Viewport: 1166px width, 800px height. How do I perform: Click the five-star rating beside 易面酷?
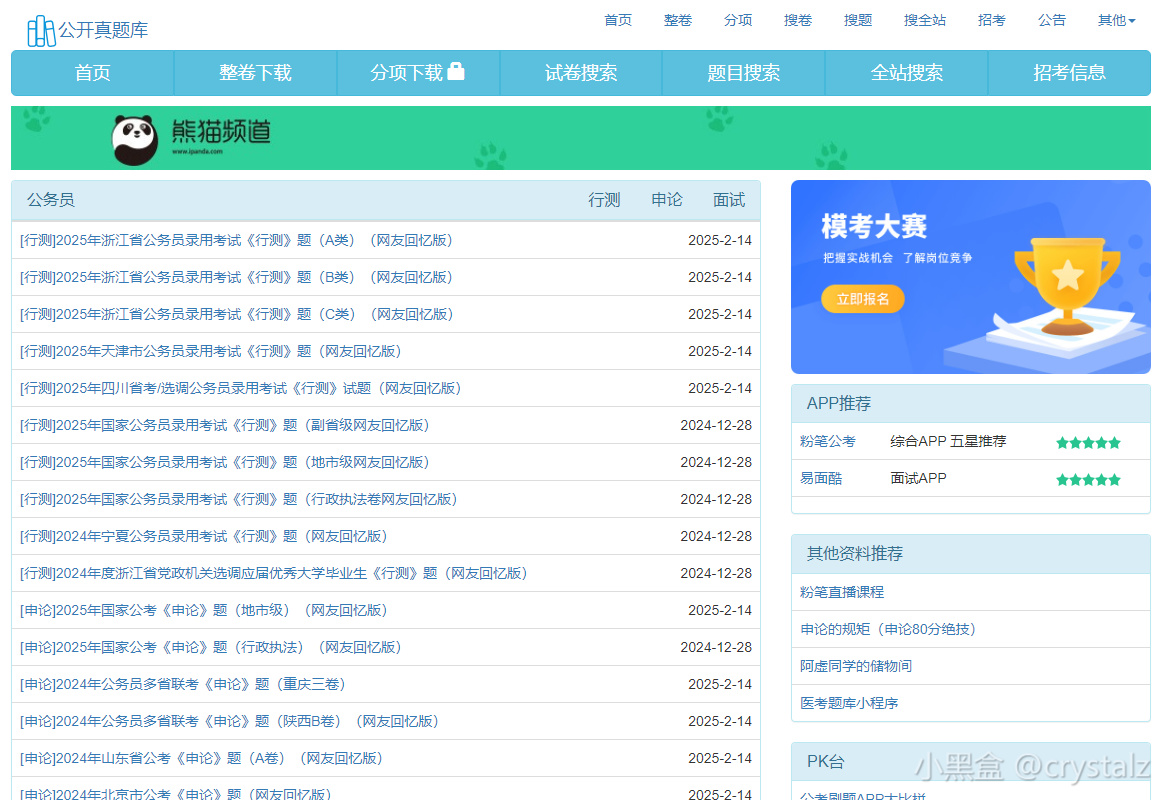(x=1088, y=478)
